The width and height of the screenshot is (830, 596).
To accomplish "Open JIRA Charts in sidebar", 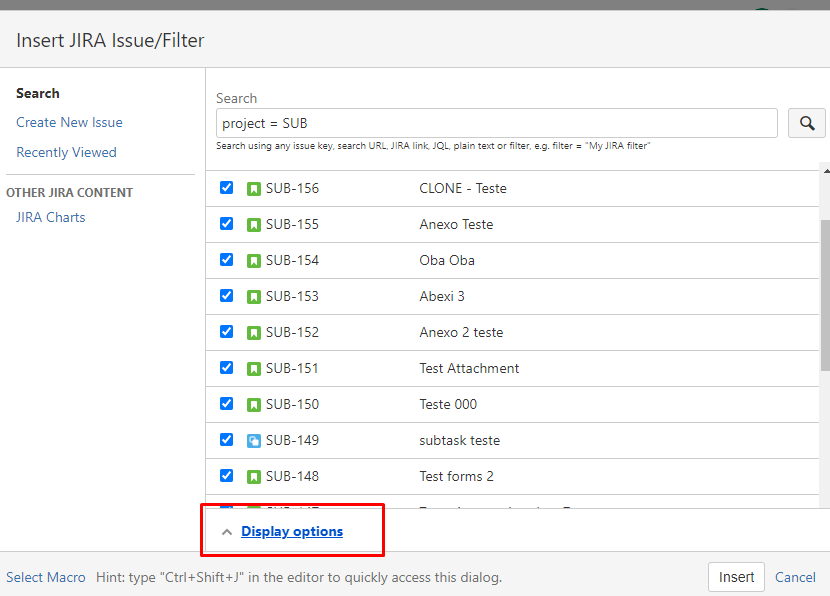I will (50, 218).
